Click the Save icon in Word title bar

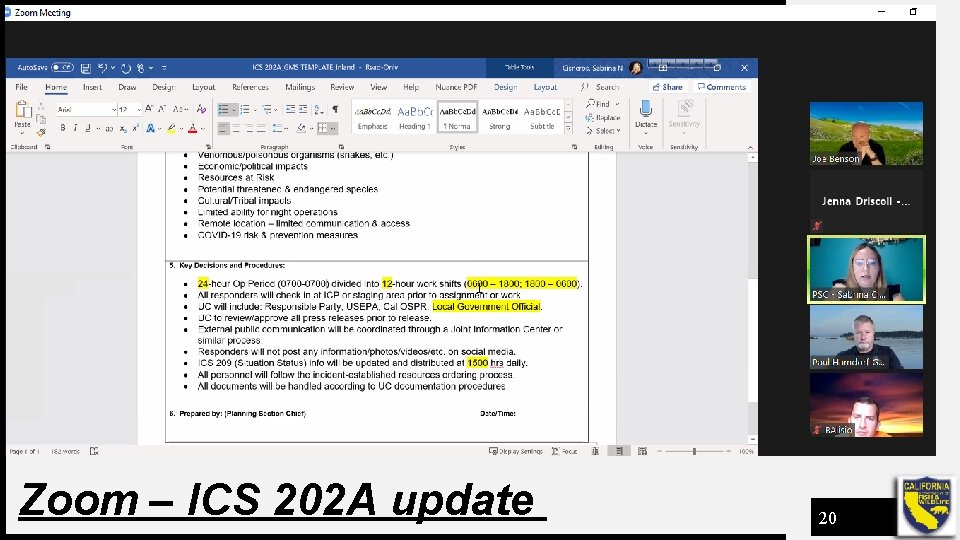point(86,68)
